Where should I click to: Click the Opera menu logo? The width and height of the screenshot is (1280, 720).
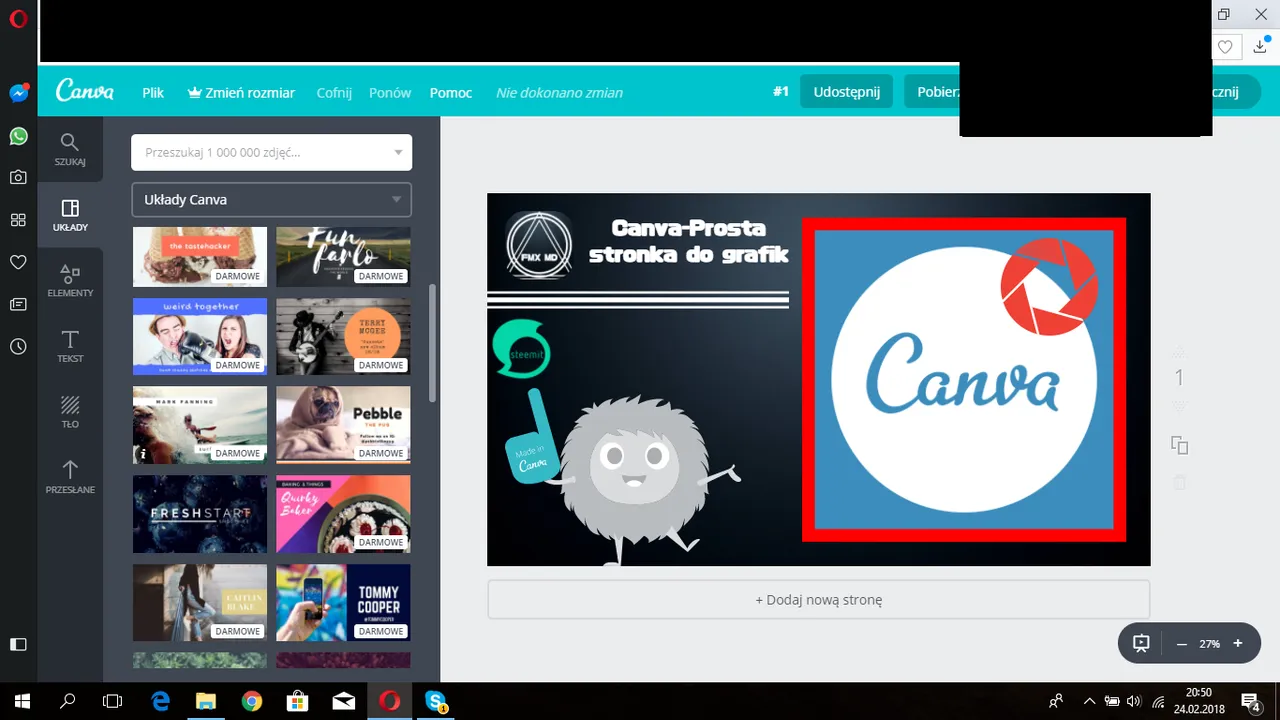pos(18,20)
